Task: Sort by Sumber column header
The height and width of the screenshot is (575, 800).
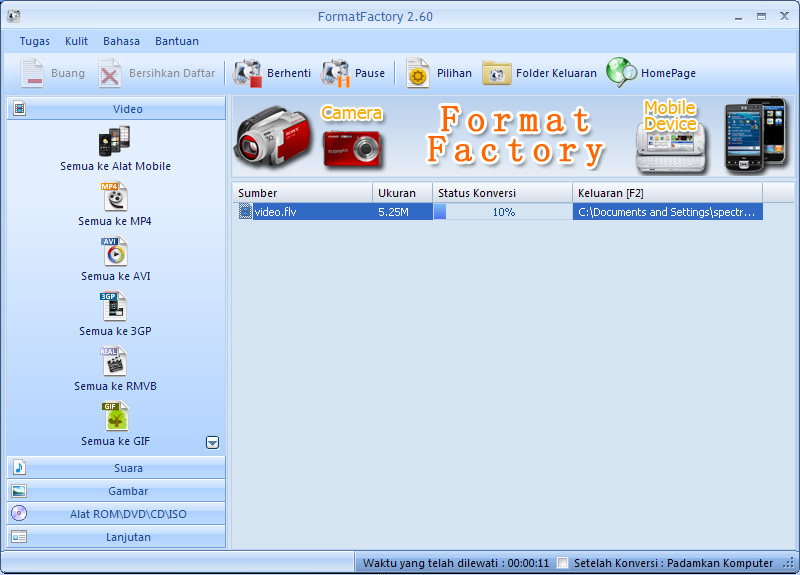Action: (x=303, y=193)
